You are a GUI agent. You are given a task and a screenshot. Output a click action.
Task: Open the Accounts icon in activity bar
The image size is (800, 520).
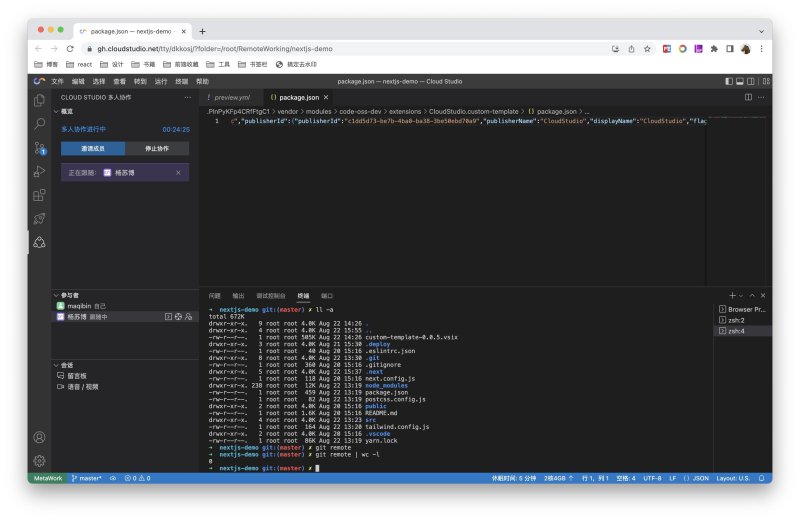[x=39, y=437]
